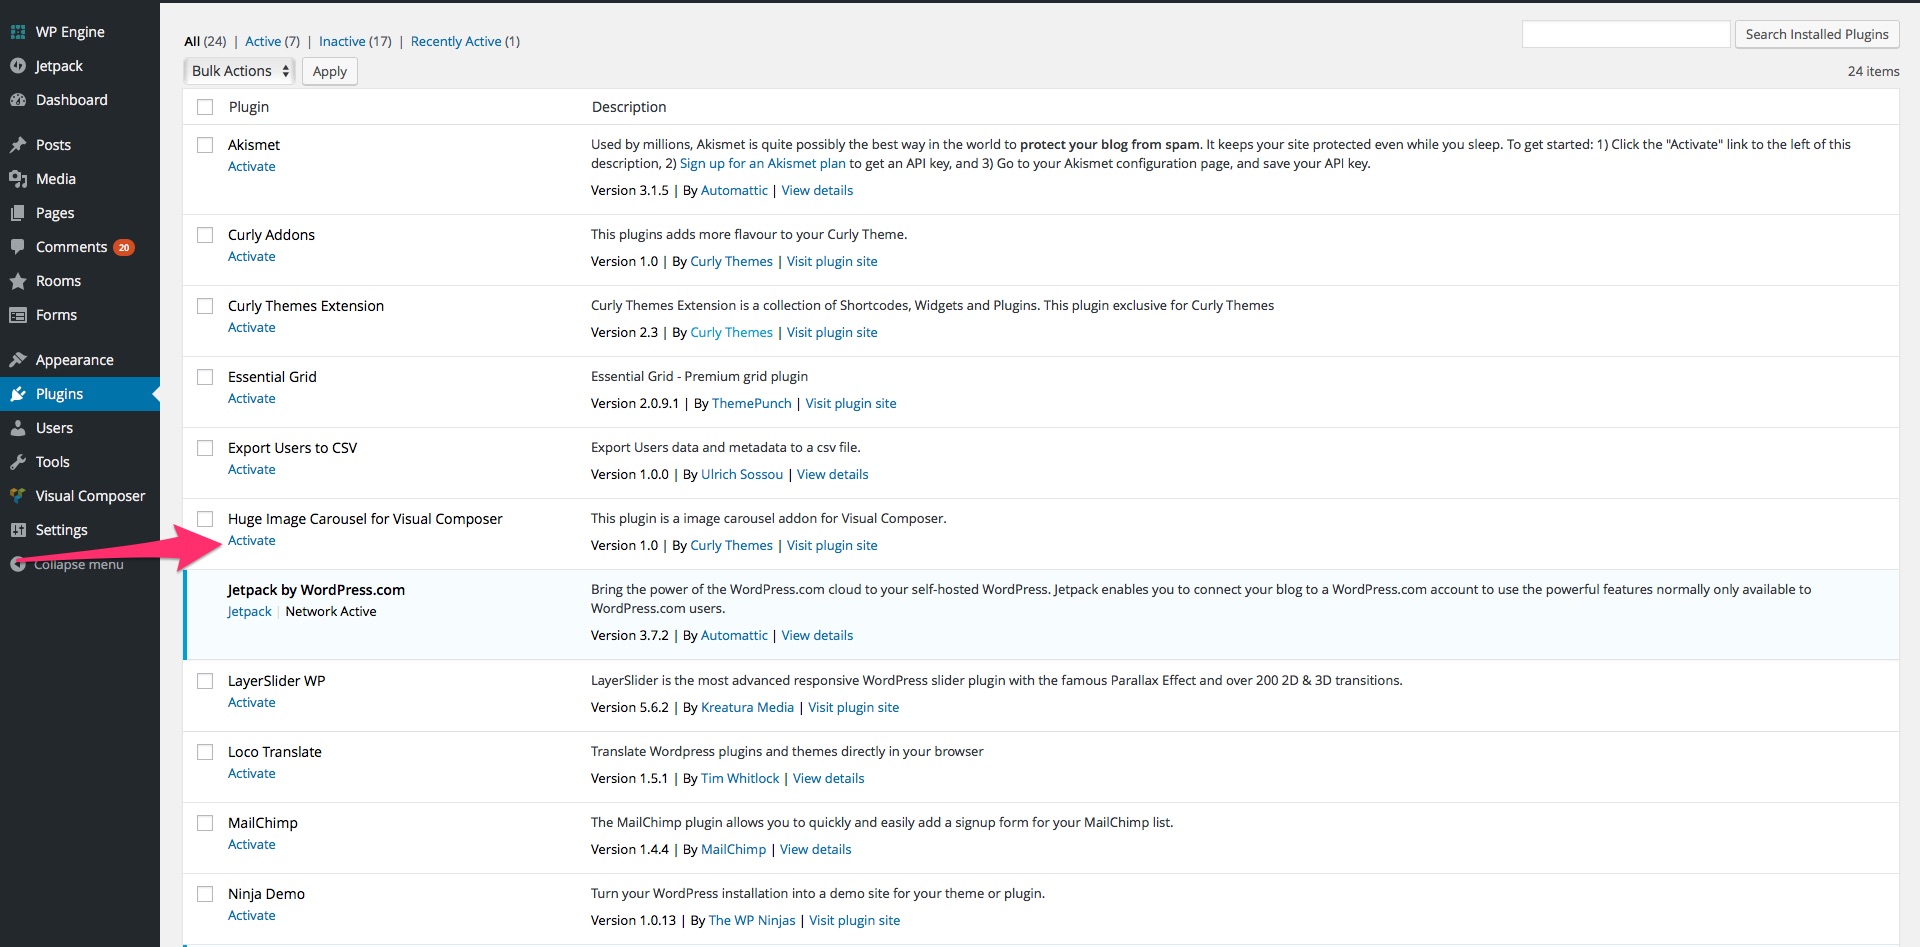Click Search Installed Plugins button
1920x947 pixels.
(1817, 34)
